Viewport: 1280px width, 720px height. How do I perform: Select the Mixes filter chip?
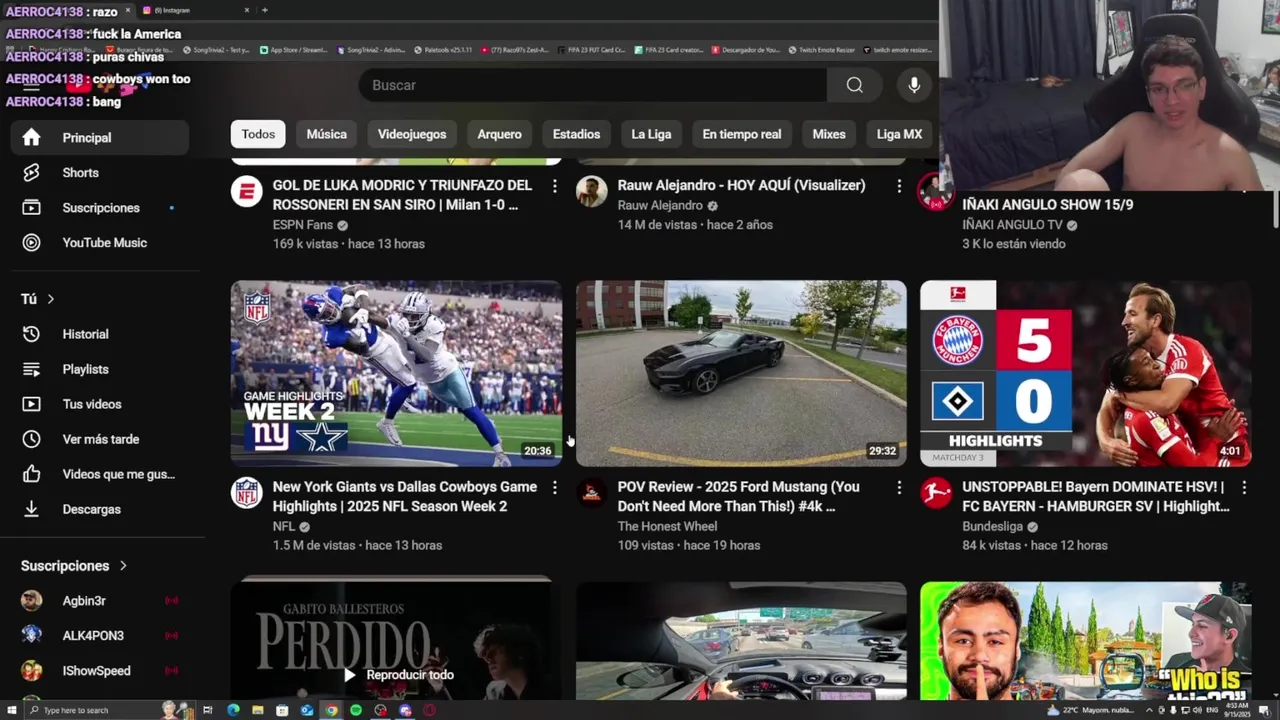(829, 134)
